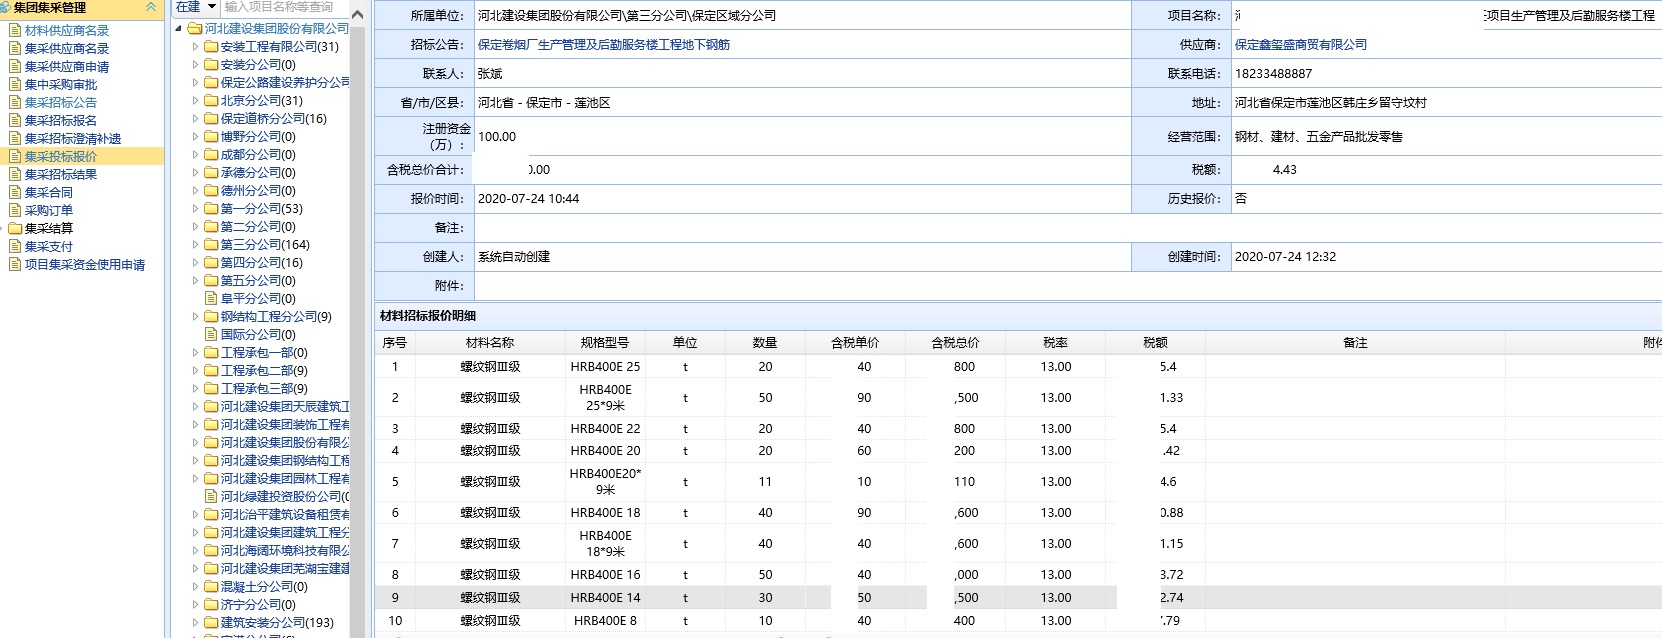This screenshot has height=638, width=1662.
Task: Select 集采投标报价 menu item
Action: coord(61,156)
